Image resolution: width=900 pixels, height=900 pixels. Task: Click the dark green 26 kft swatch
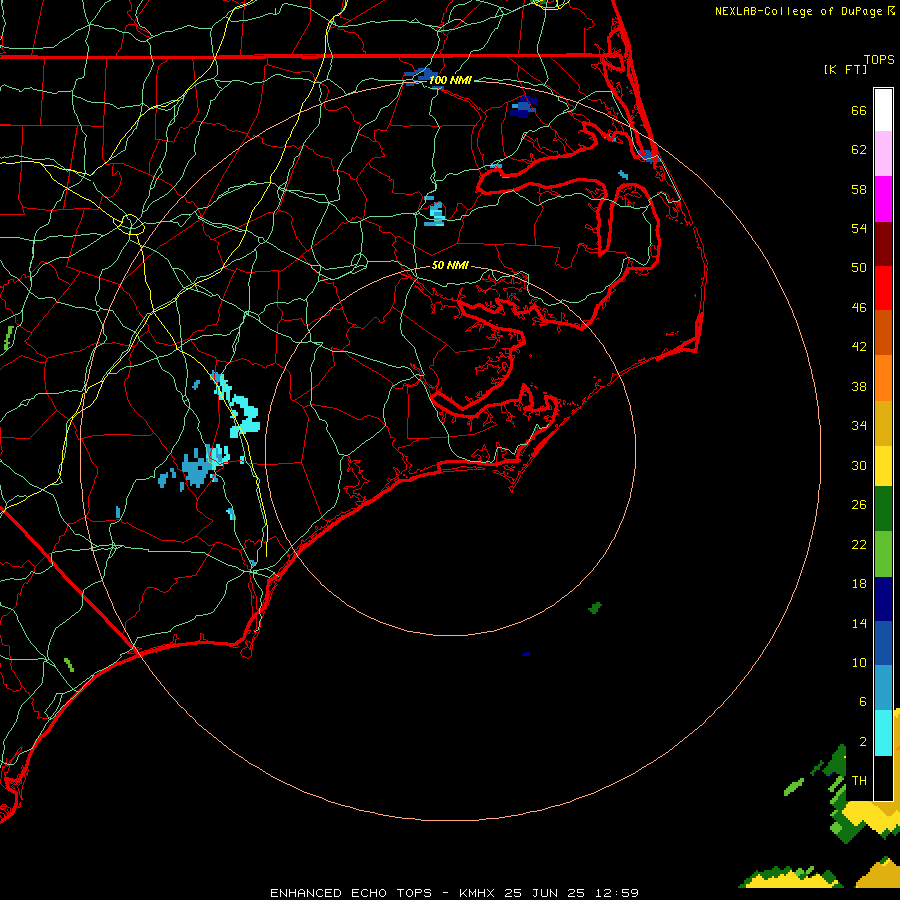883,509
